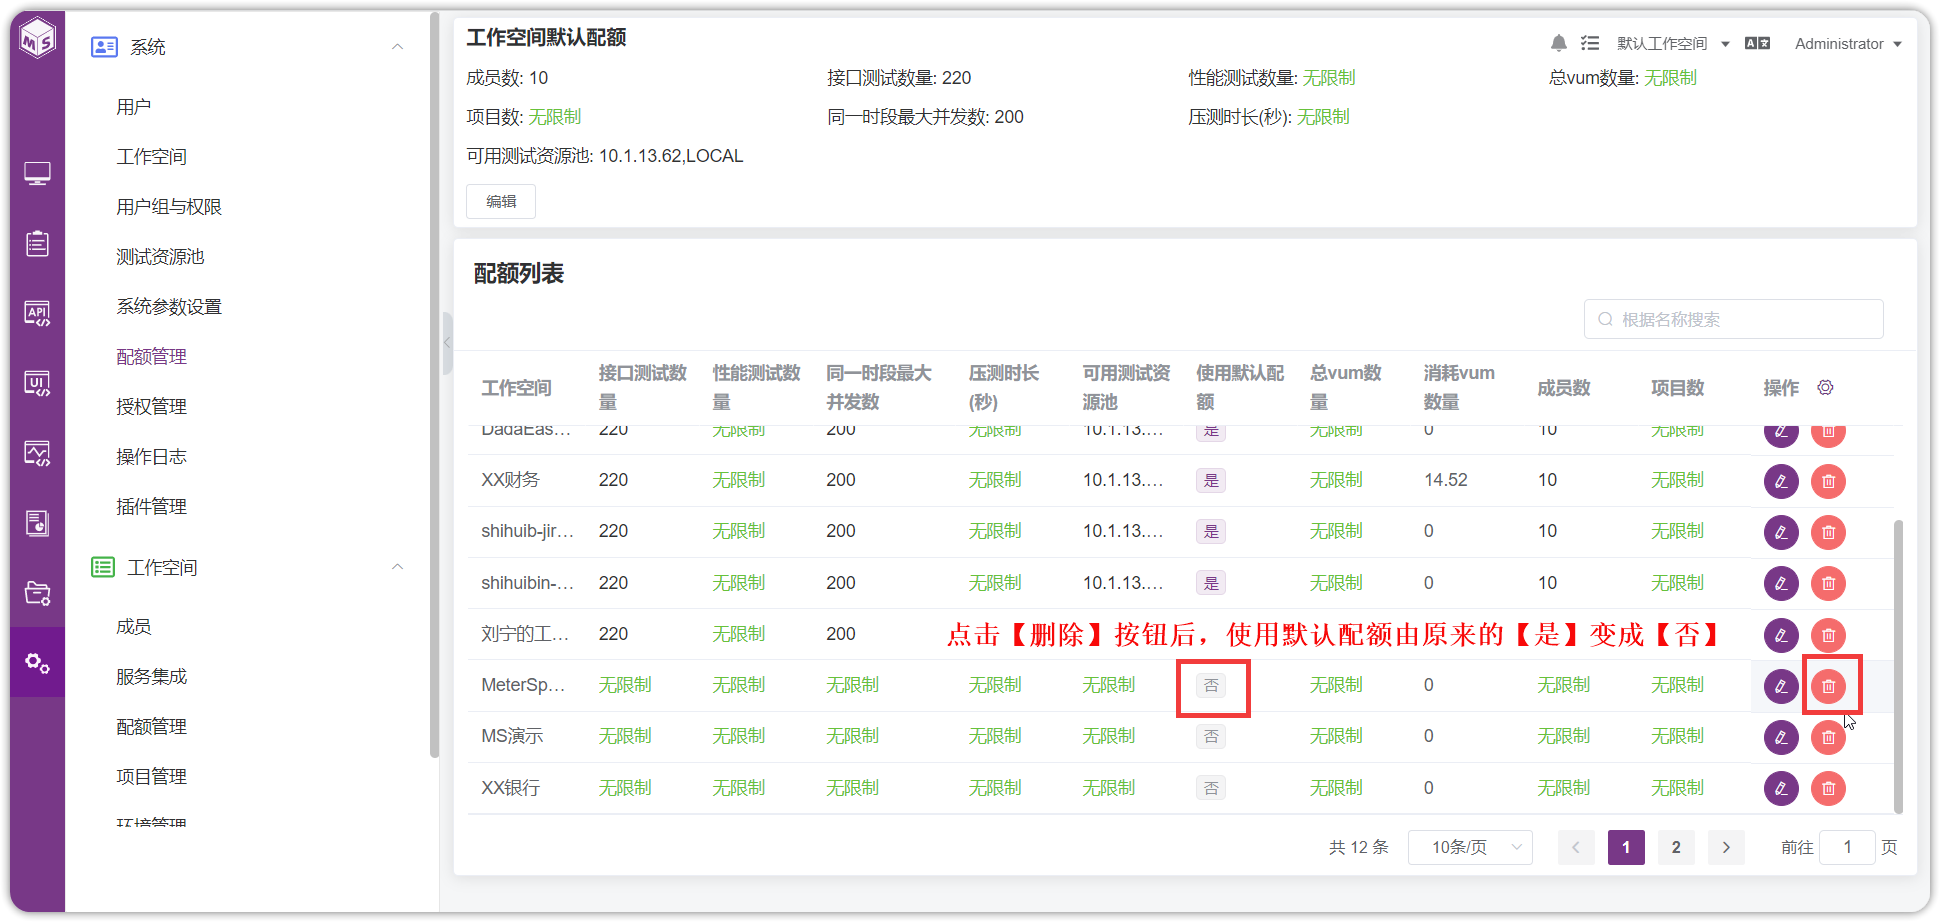Click the MeterSphere logo

tap(37, 38)
